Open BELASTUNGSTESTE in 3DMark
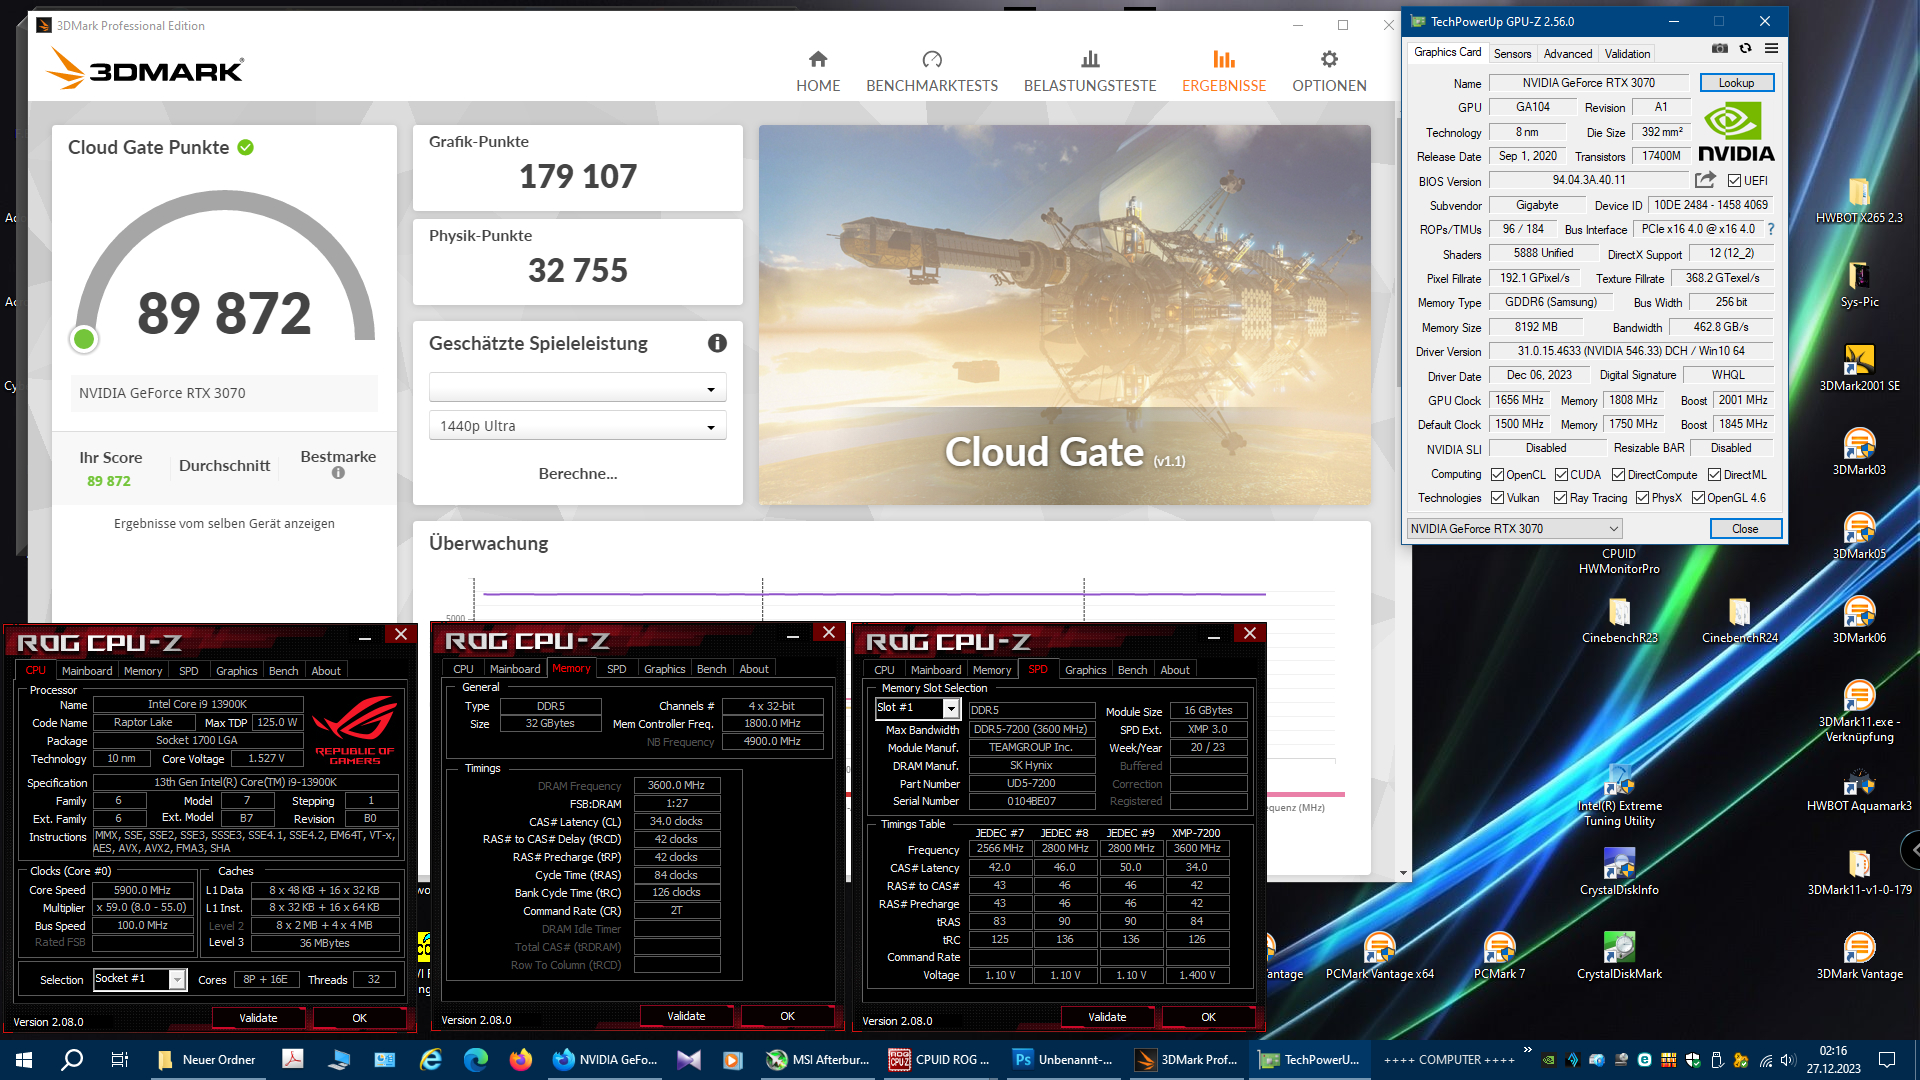Image resolution: width=1920 pixels, height=1080 pixels. 1090,72
